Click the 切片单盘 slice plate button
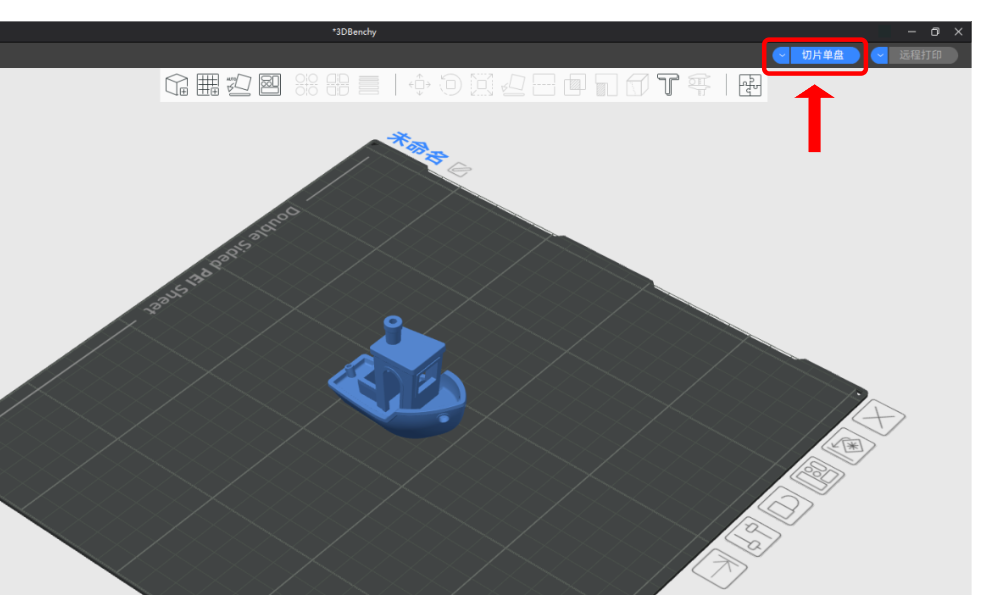The image size is (996, 595). (824, 55)
